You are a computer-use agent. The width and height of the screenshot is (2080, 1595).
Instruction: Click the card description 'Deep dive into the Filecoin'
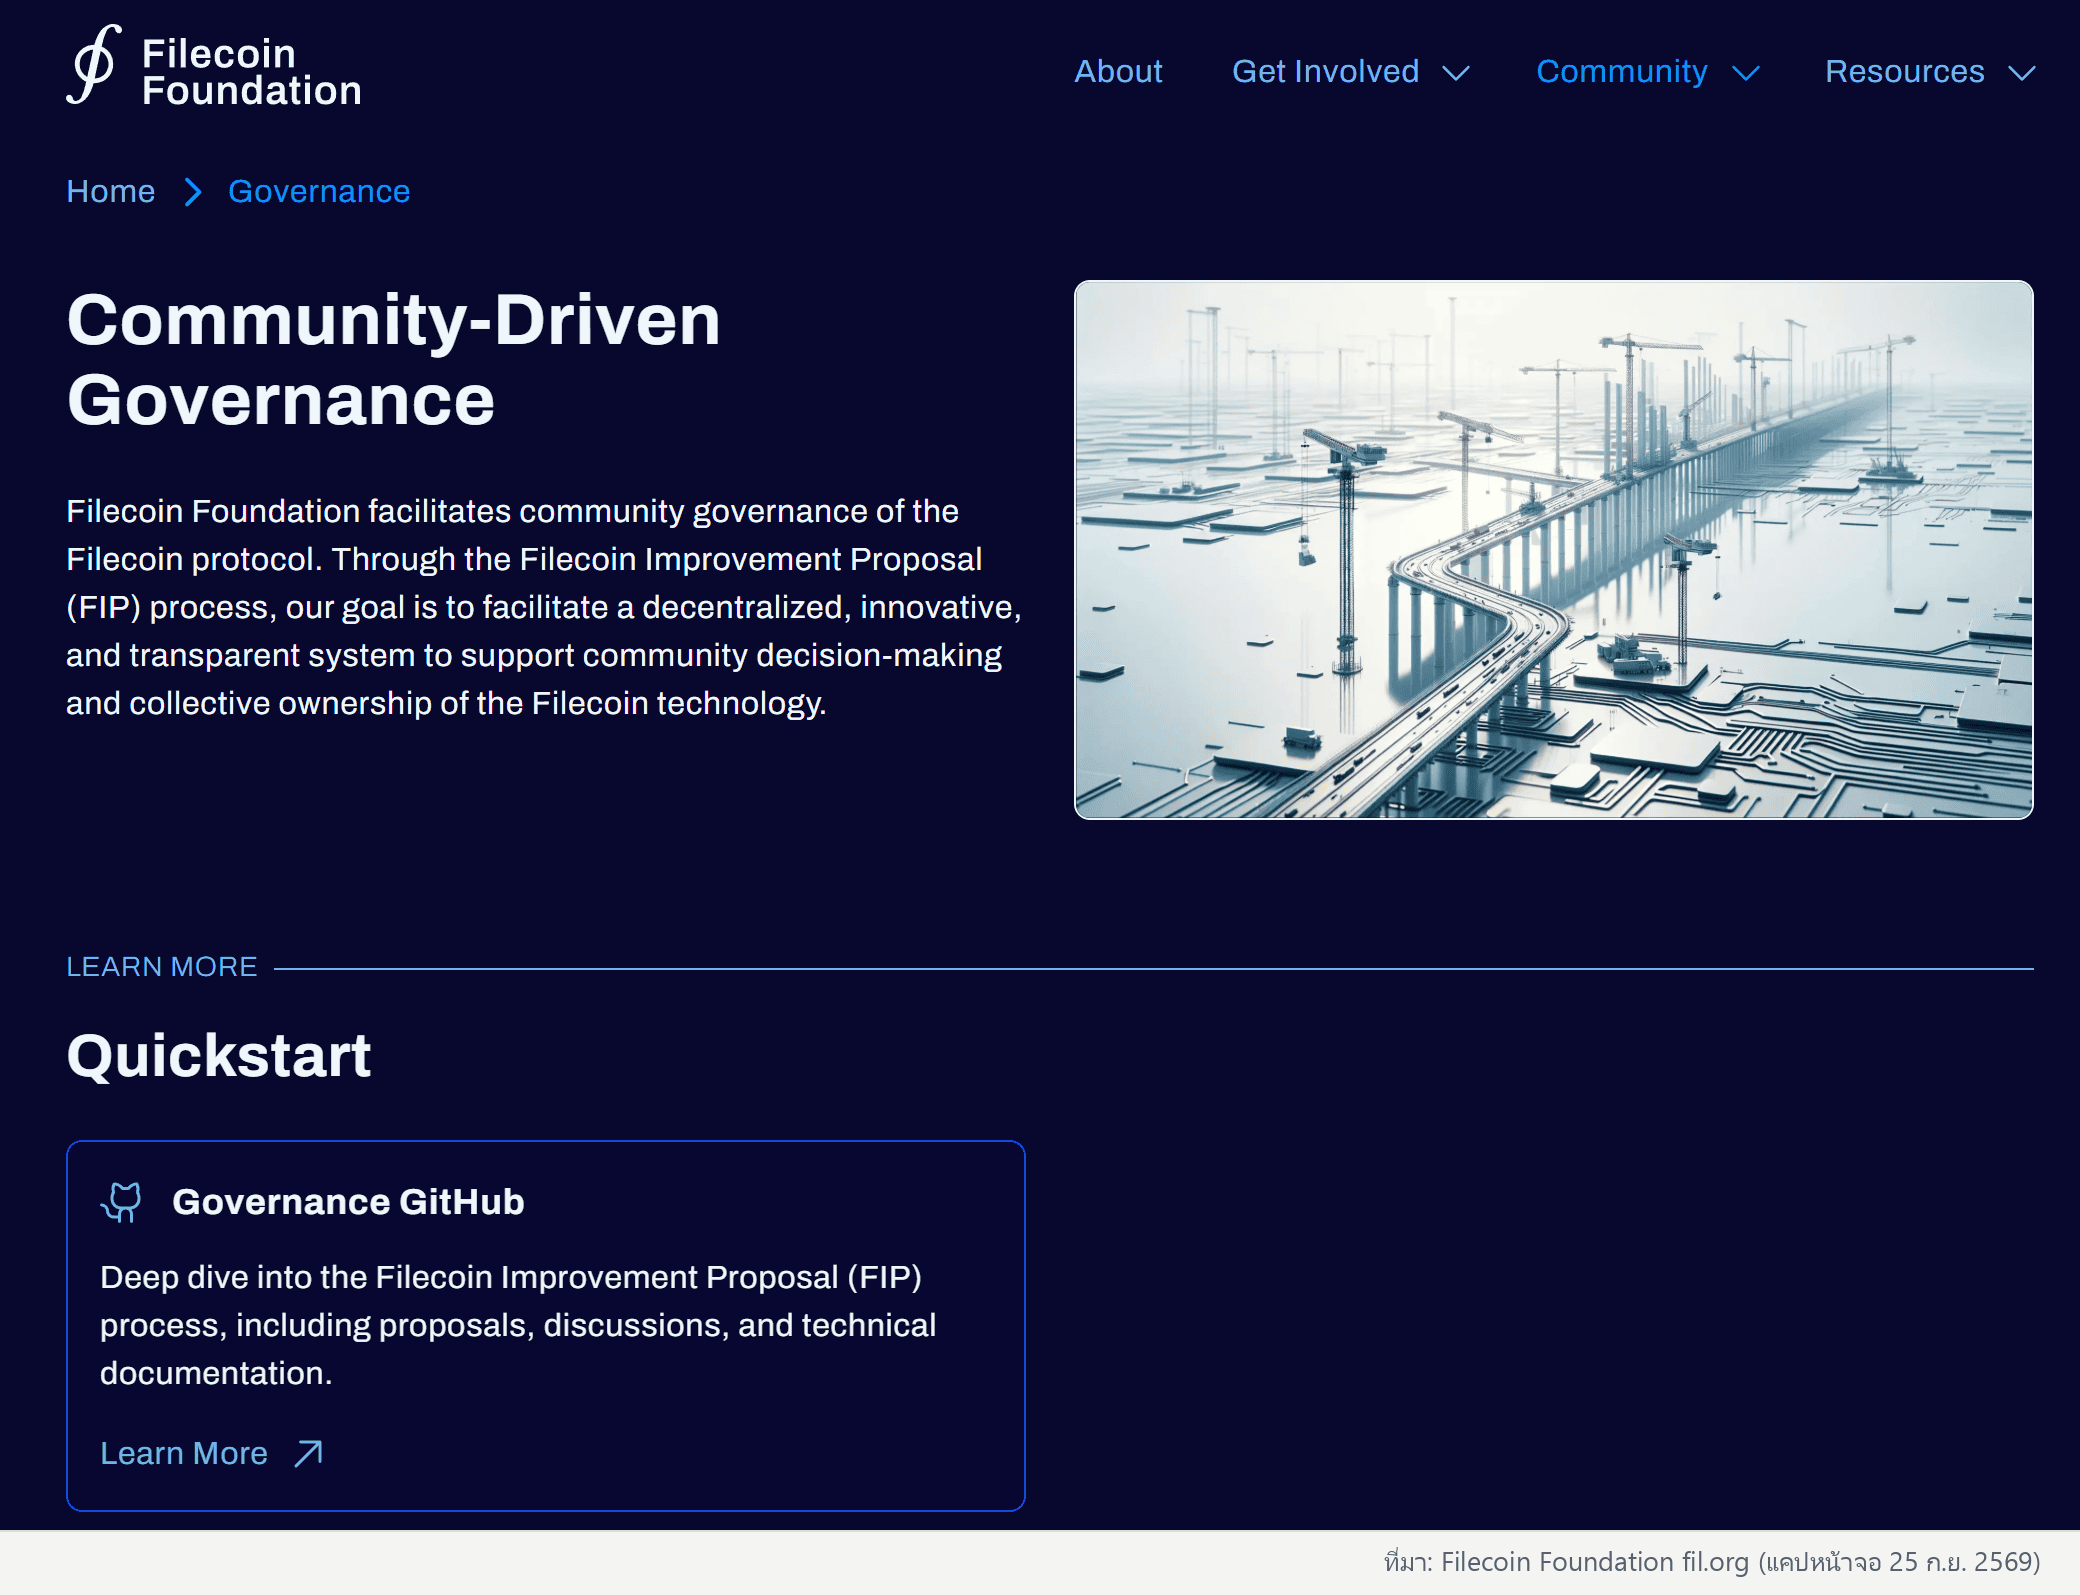click(x=518, y=1325)
